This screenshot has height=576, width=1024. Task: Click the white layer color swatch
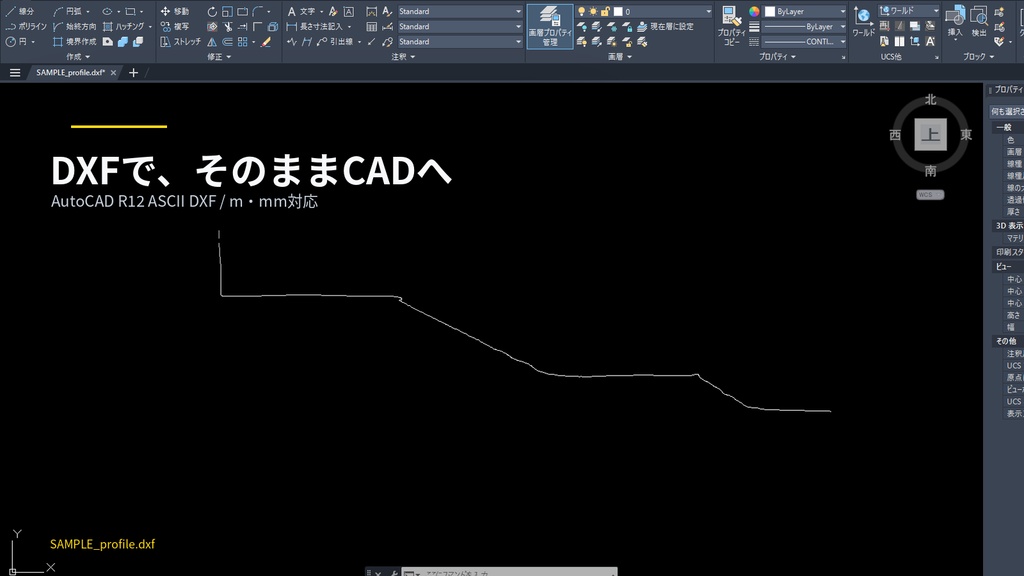(618, 11)
